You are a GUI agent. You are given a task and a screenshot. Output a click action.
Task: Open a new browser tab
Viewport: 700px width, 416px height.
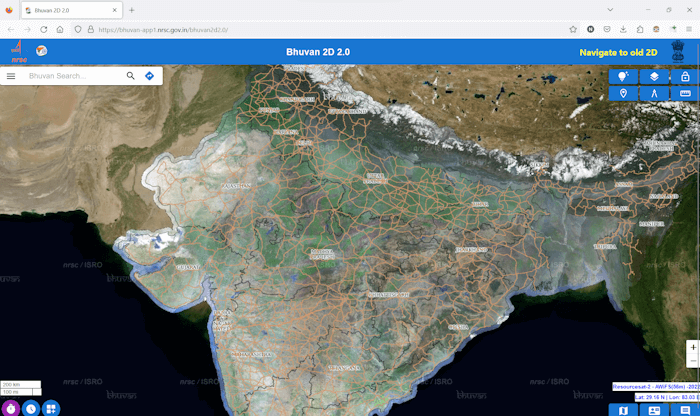132,10
